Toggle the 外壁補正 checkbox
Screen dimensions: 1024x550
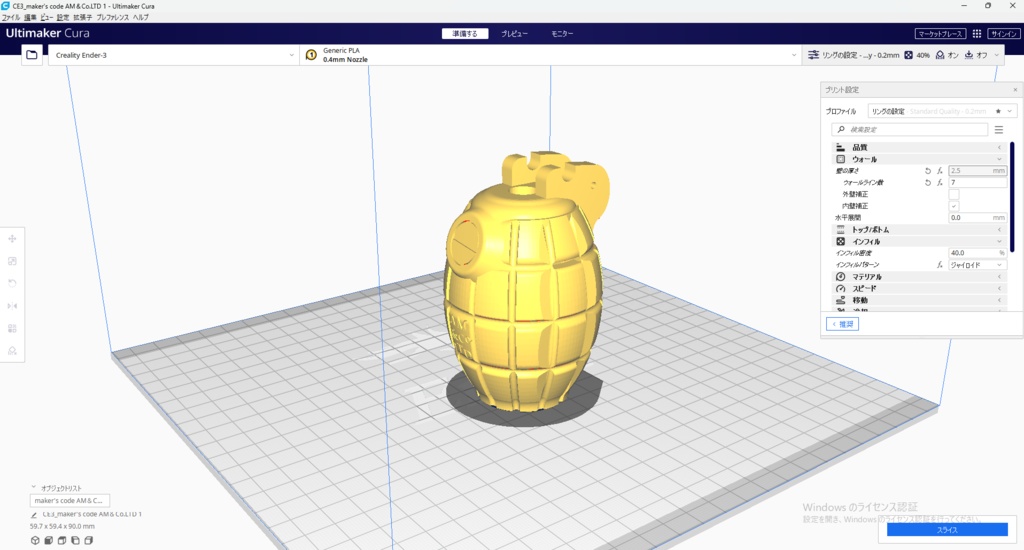[x=953, y=195]
